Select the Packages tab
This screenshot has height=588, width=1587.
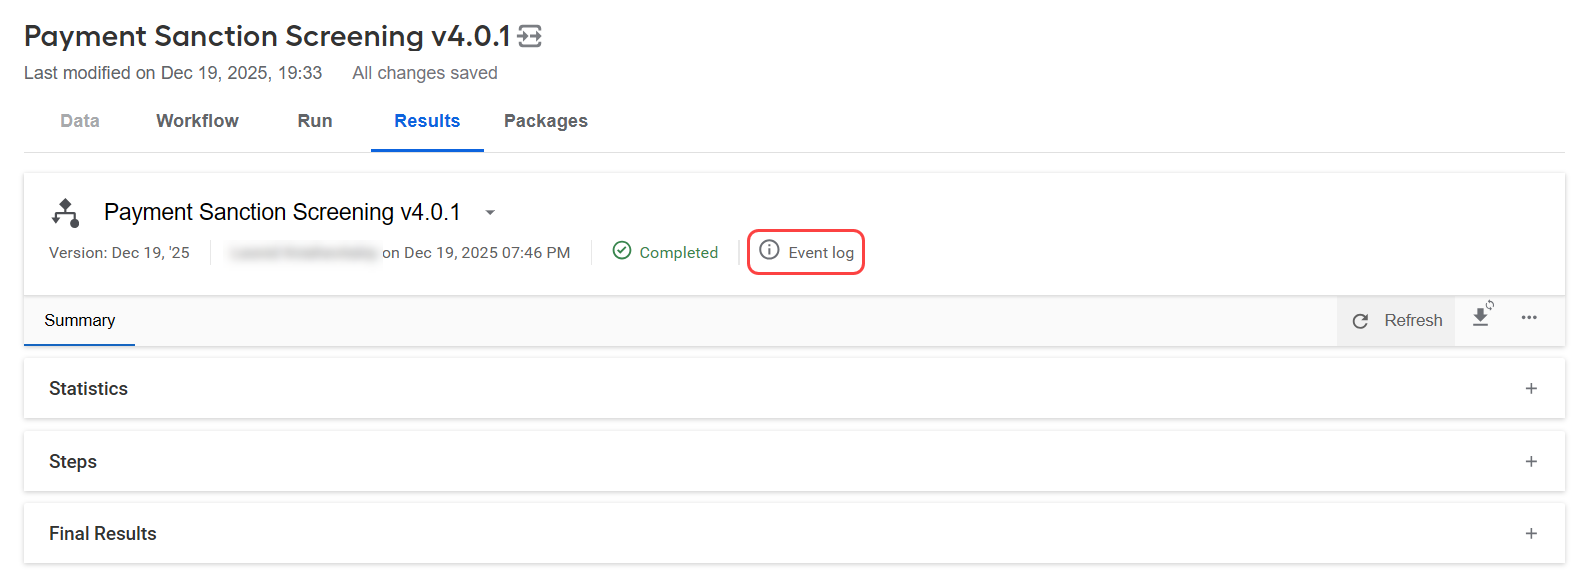pos(546,121)
